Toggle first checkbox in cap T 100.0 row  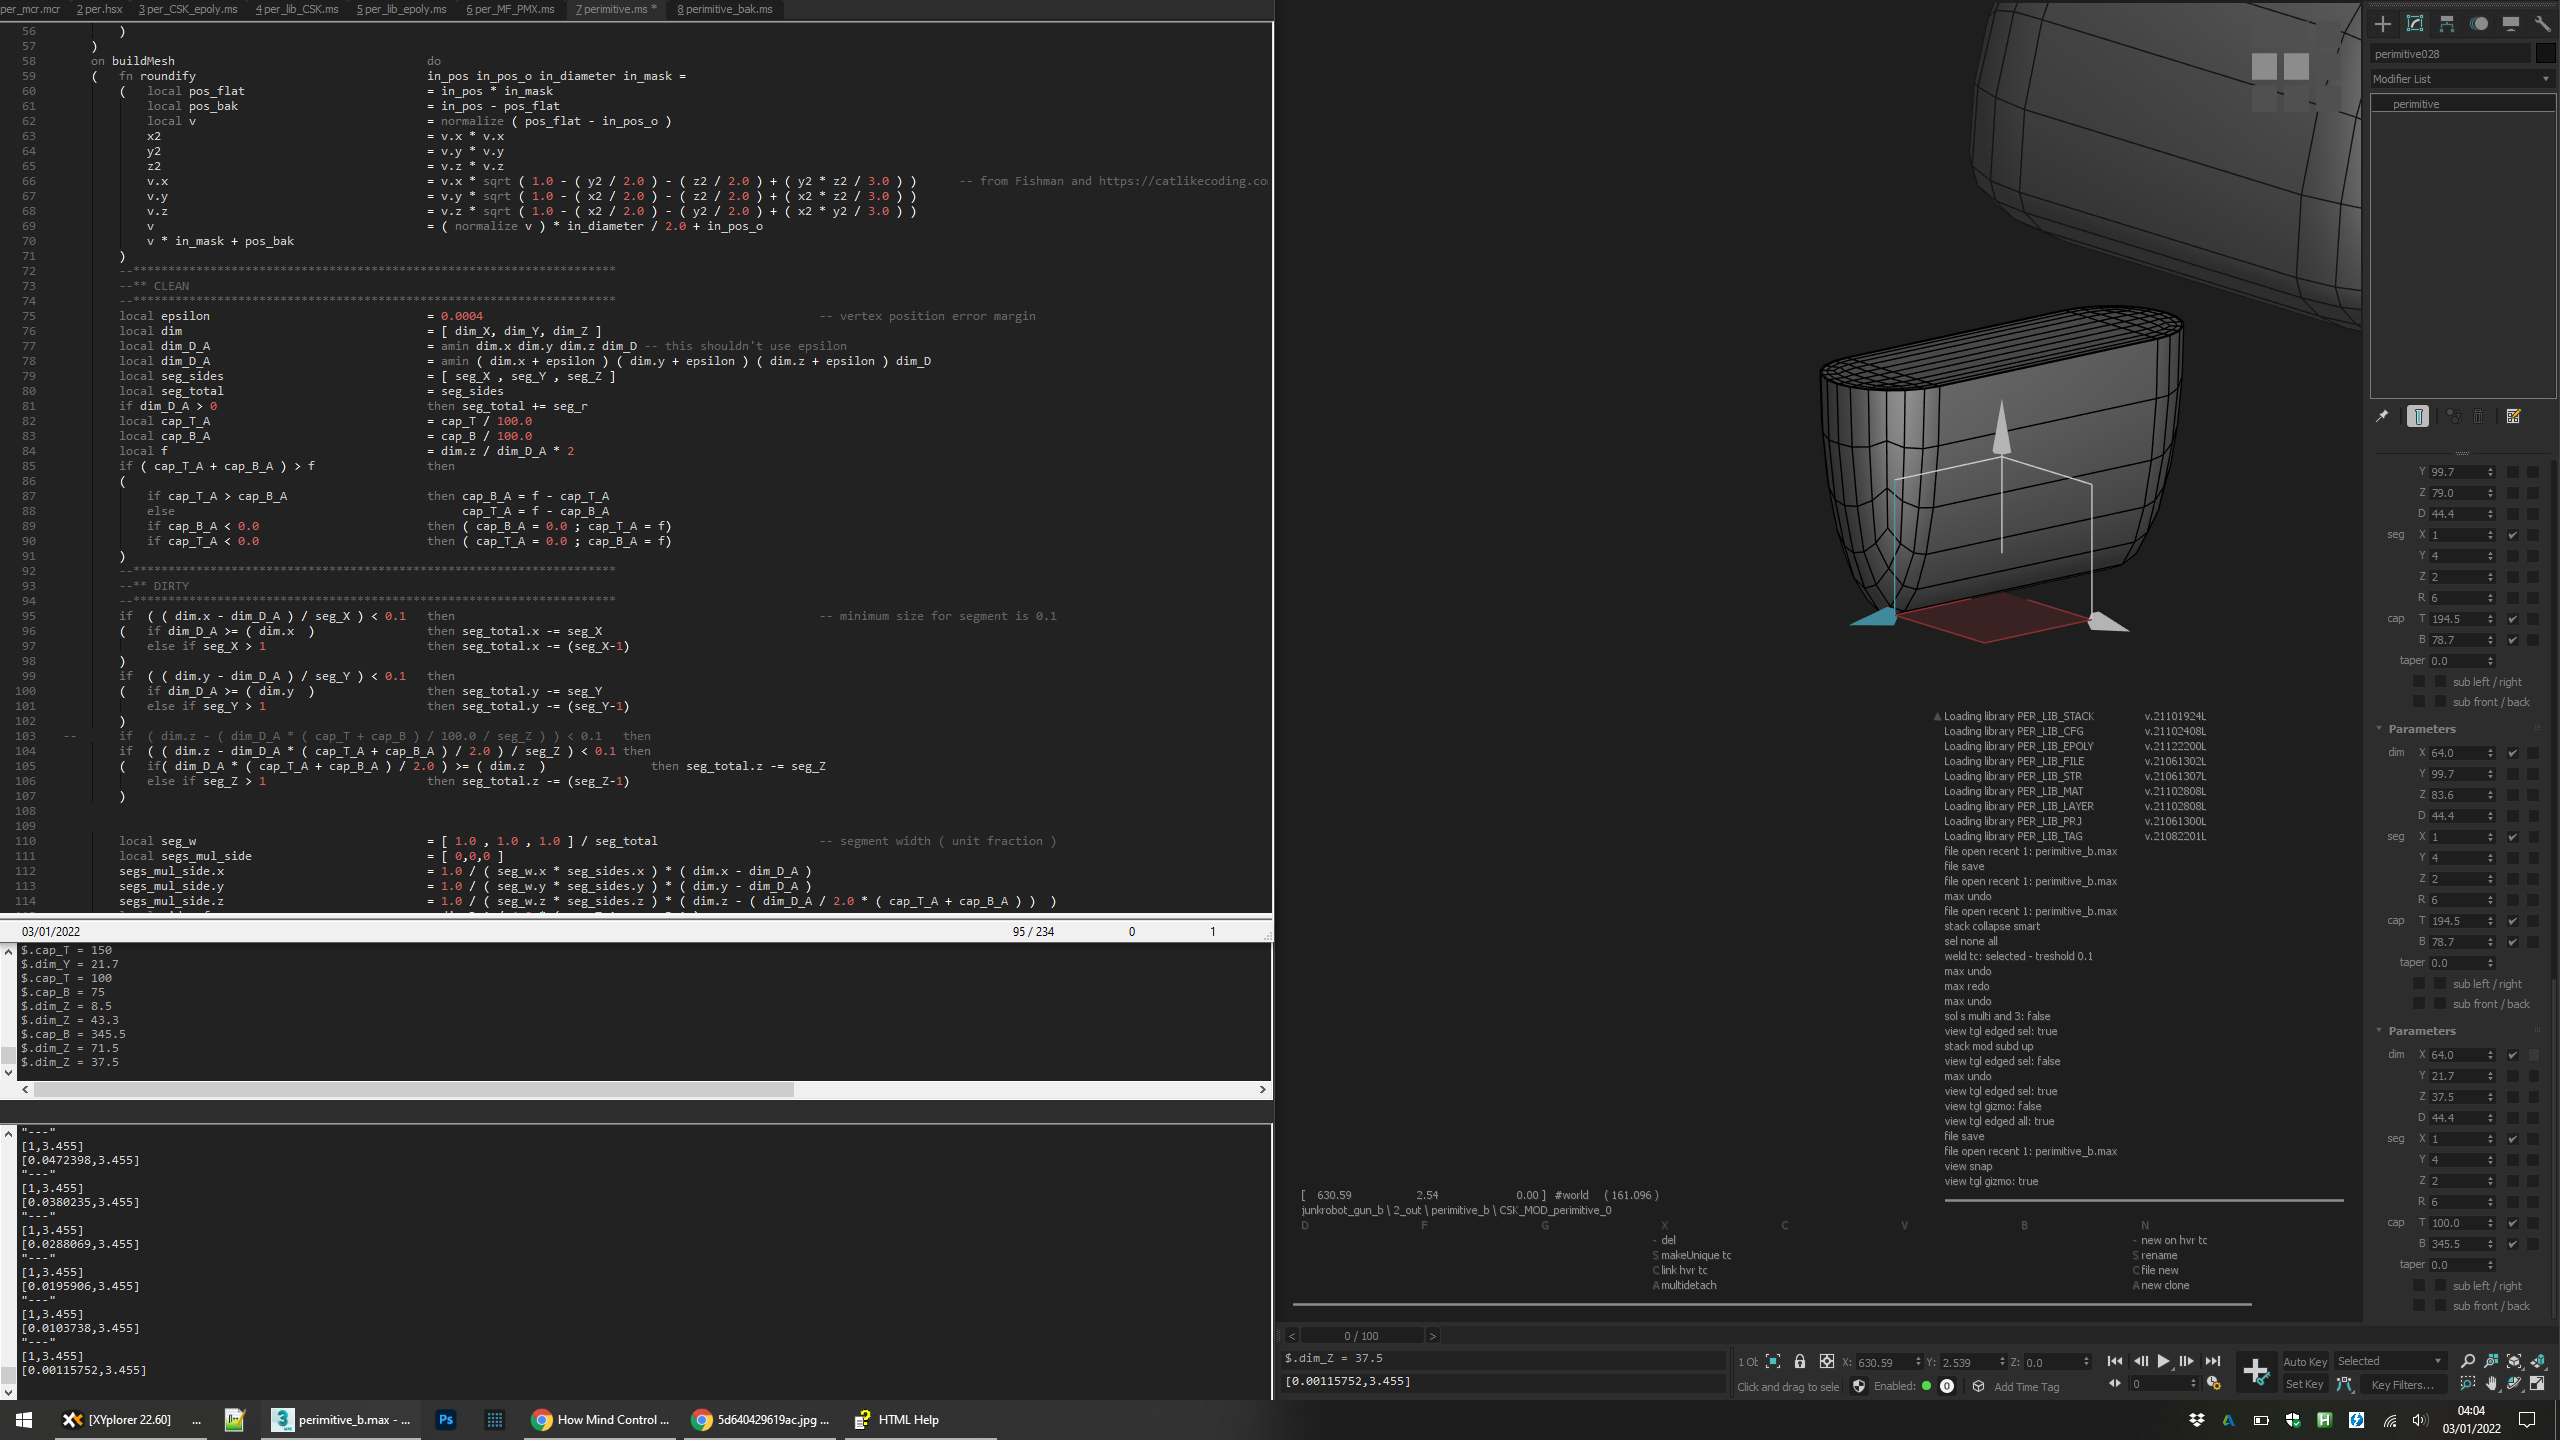(x=2513, y=1223)
